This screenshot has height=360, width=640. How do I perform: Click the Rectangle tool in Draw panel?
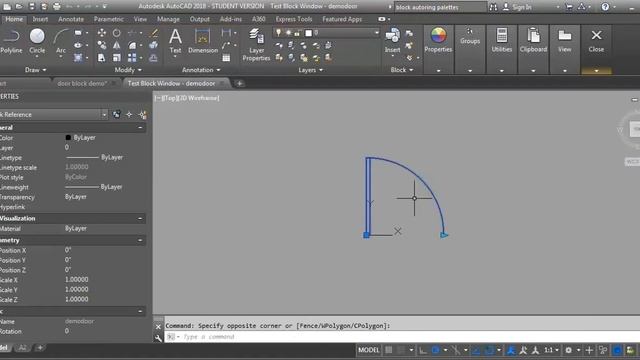click(x=78, y=33)
